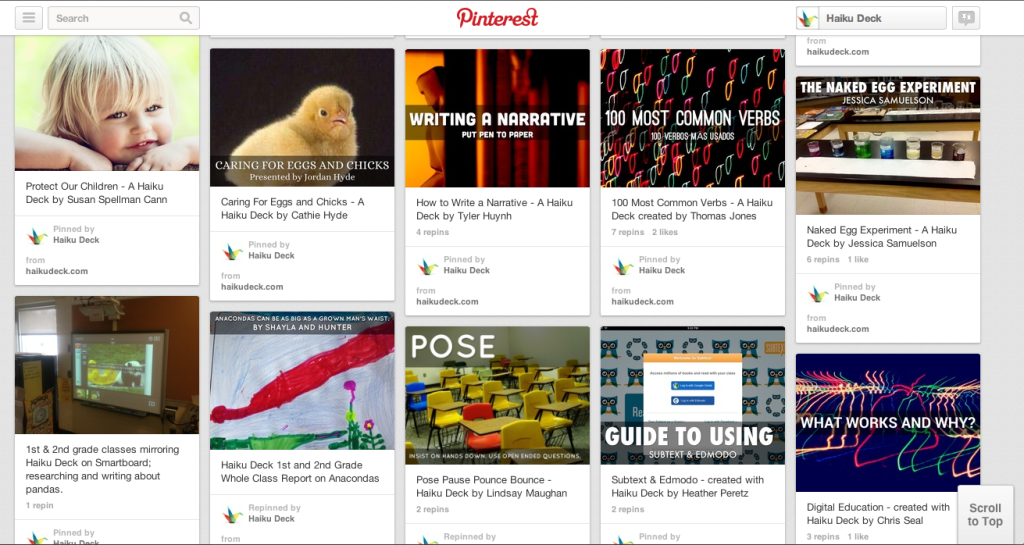
Task: Open the hamburger menu button
Action: click(29, 18)
